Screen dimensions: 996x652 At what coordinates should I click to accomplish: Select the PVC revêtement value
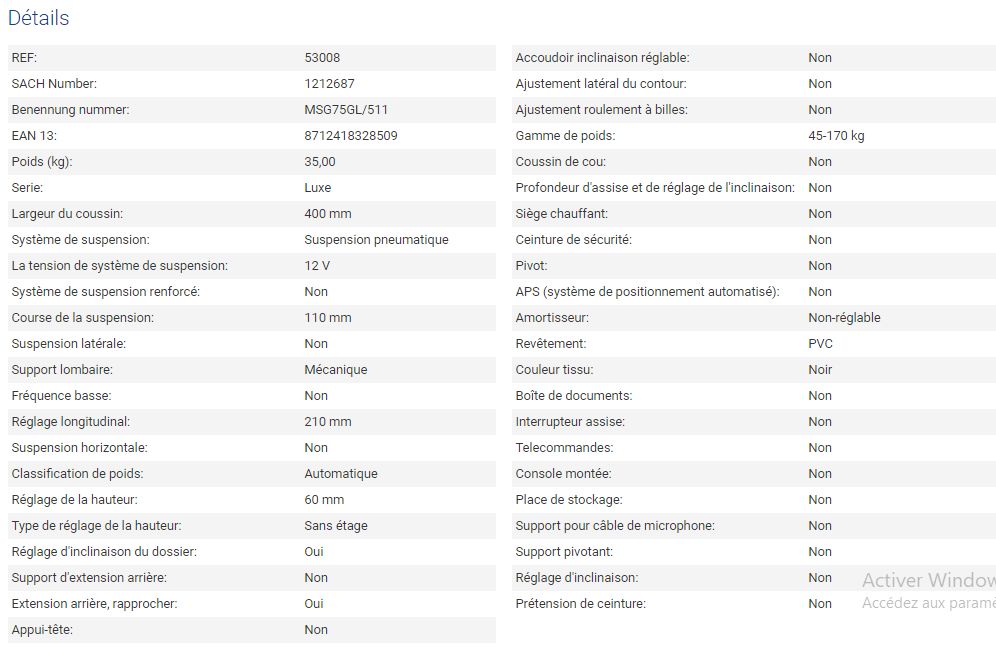(x=820, y=344)
